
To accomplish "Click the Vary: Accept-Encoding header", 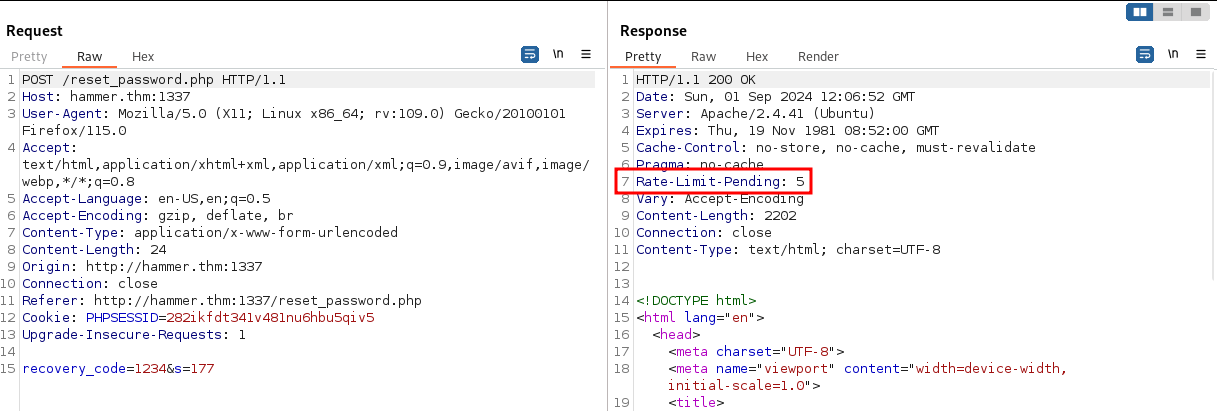I will point(720,199).
